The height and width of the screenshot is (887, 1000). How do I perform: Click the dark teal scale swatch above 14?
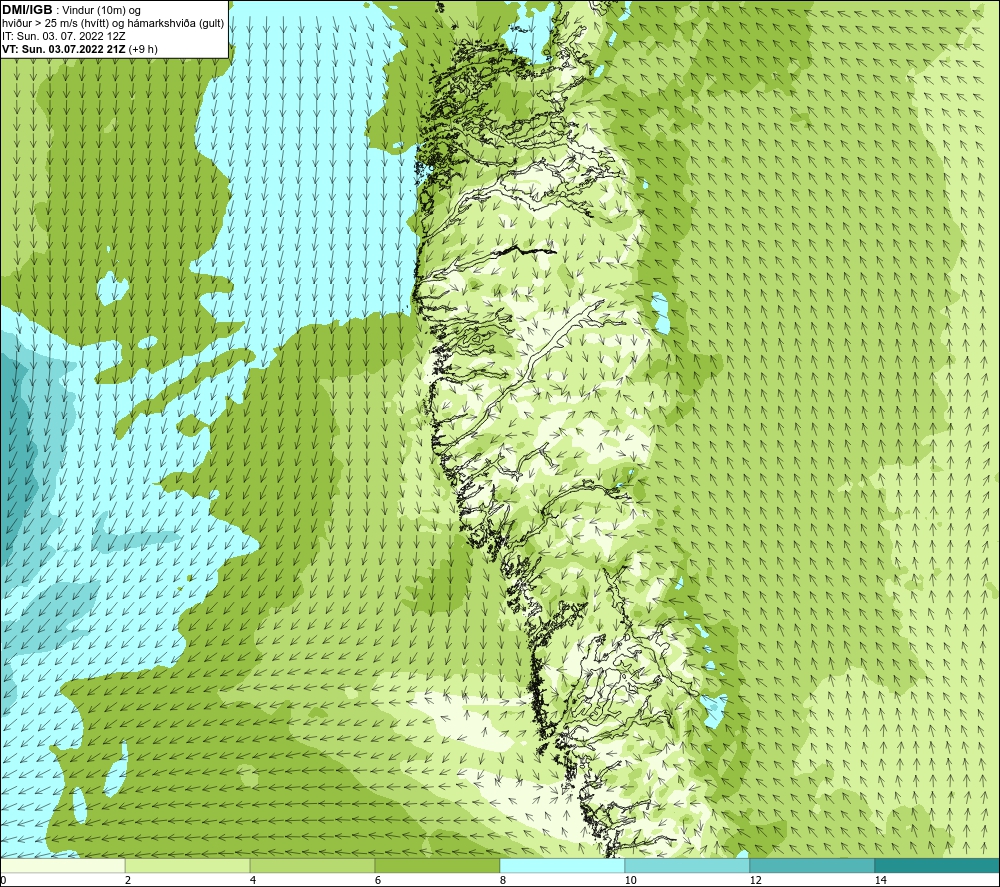point(938,865)
